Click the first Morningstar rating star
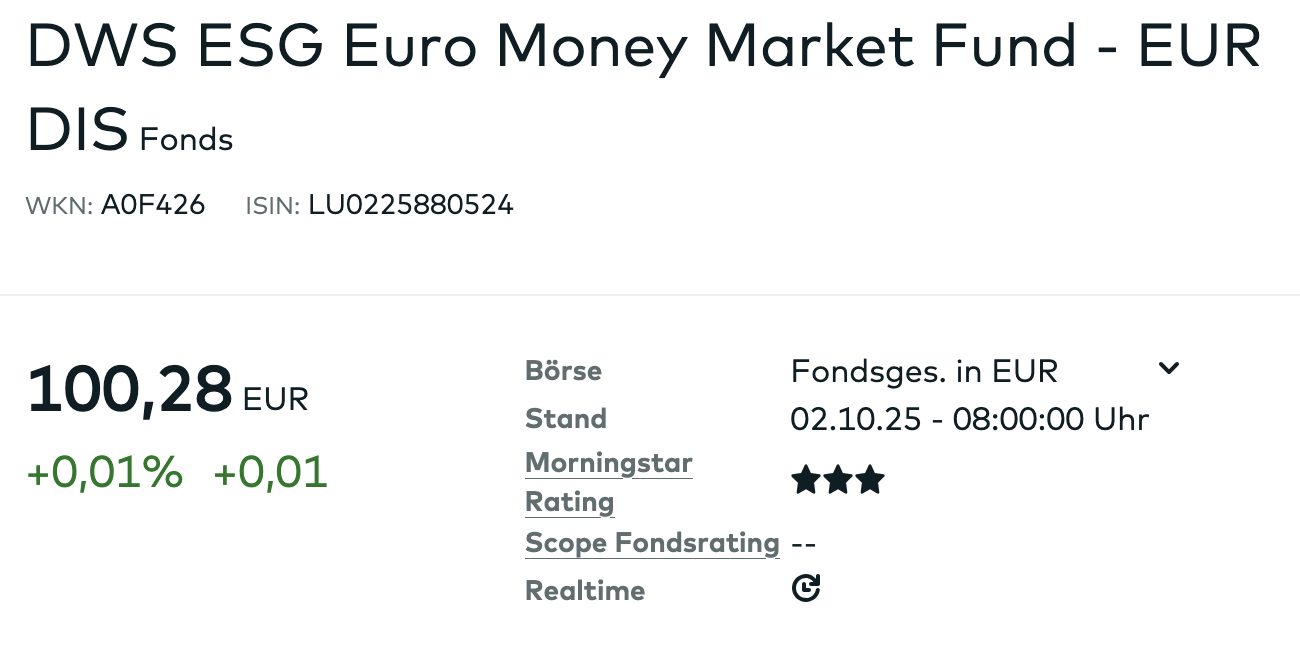1300x648 pixels. pos(805,481)
